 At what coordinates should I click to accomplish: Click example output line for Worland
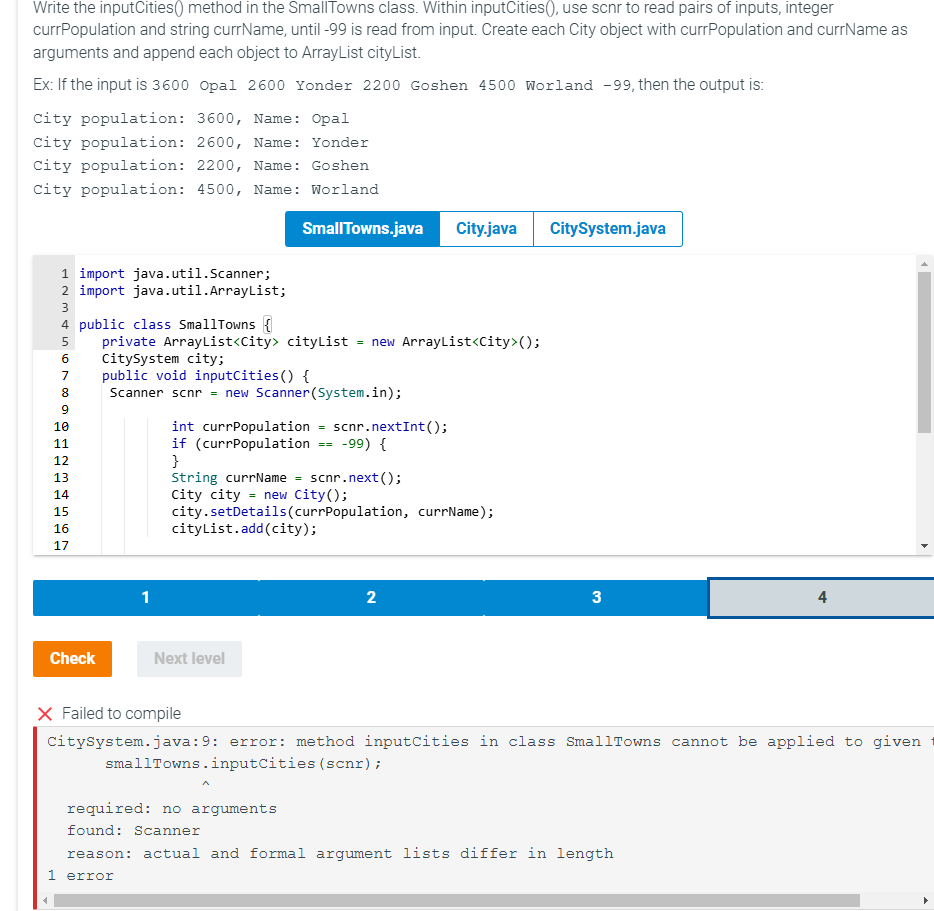[206, 190]
